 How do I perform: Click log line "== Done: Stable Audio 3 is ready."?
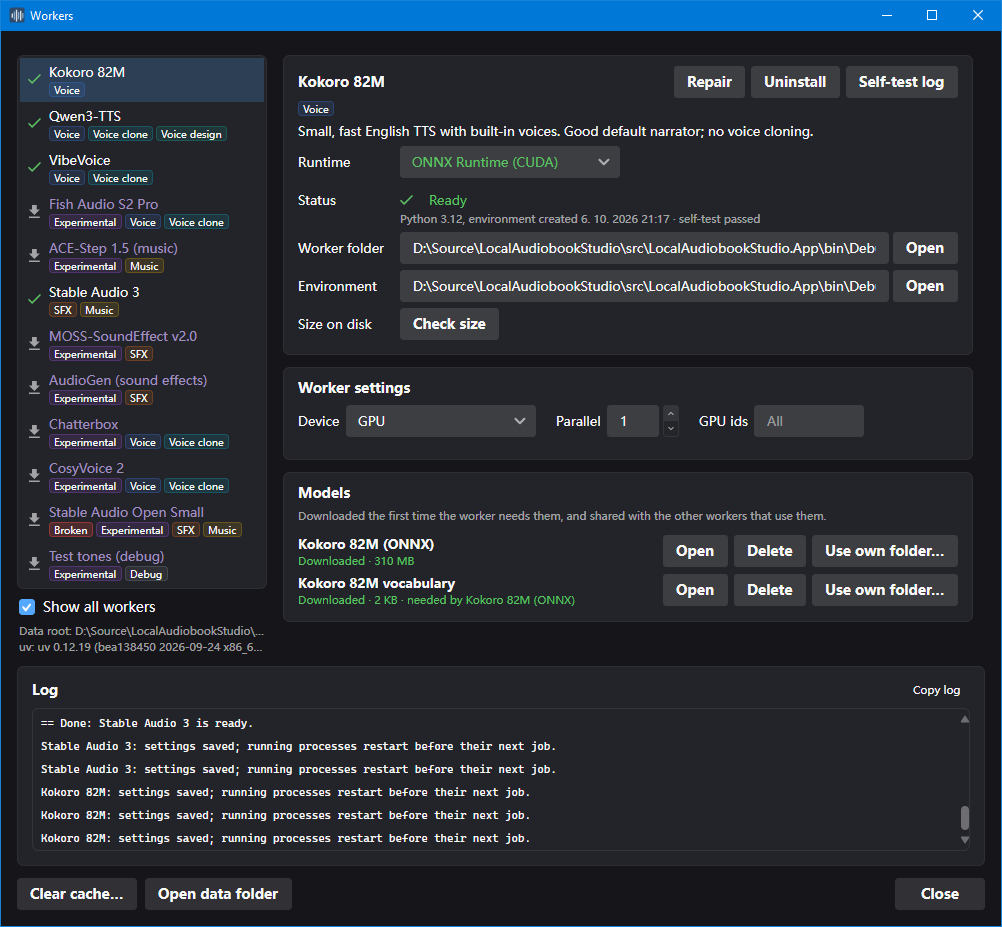[x=147, y=723]
